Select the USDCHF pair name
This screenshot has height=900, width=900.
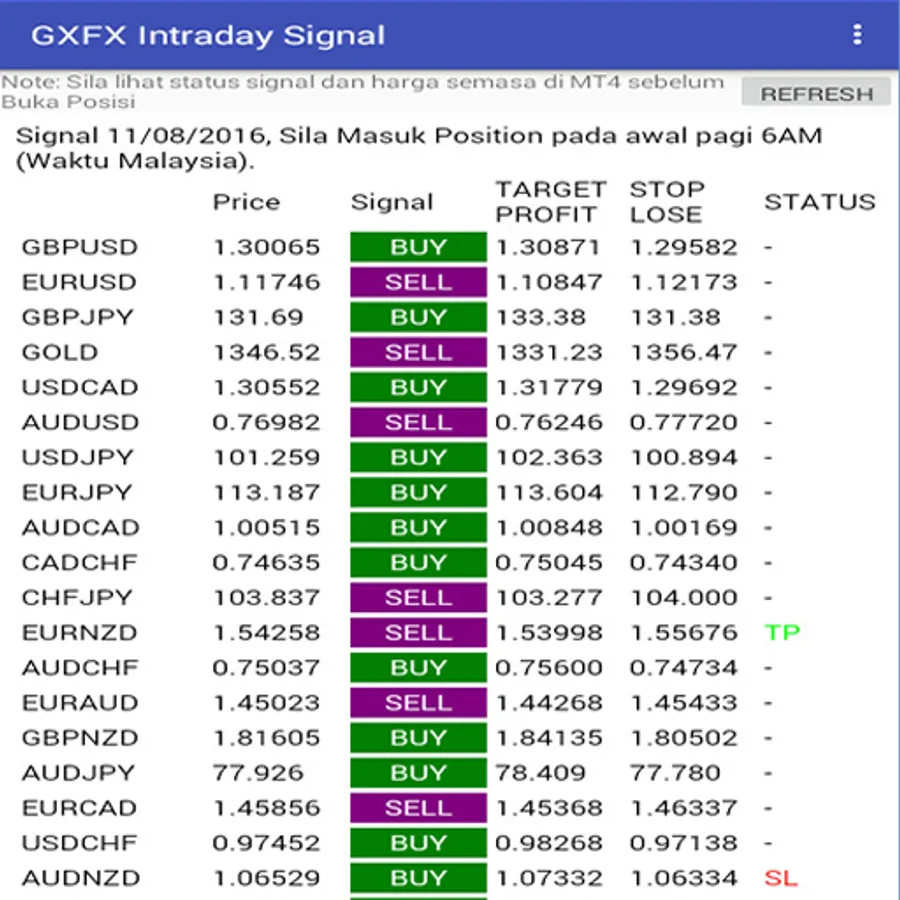[79, 843]
